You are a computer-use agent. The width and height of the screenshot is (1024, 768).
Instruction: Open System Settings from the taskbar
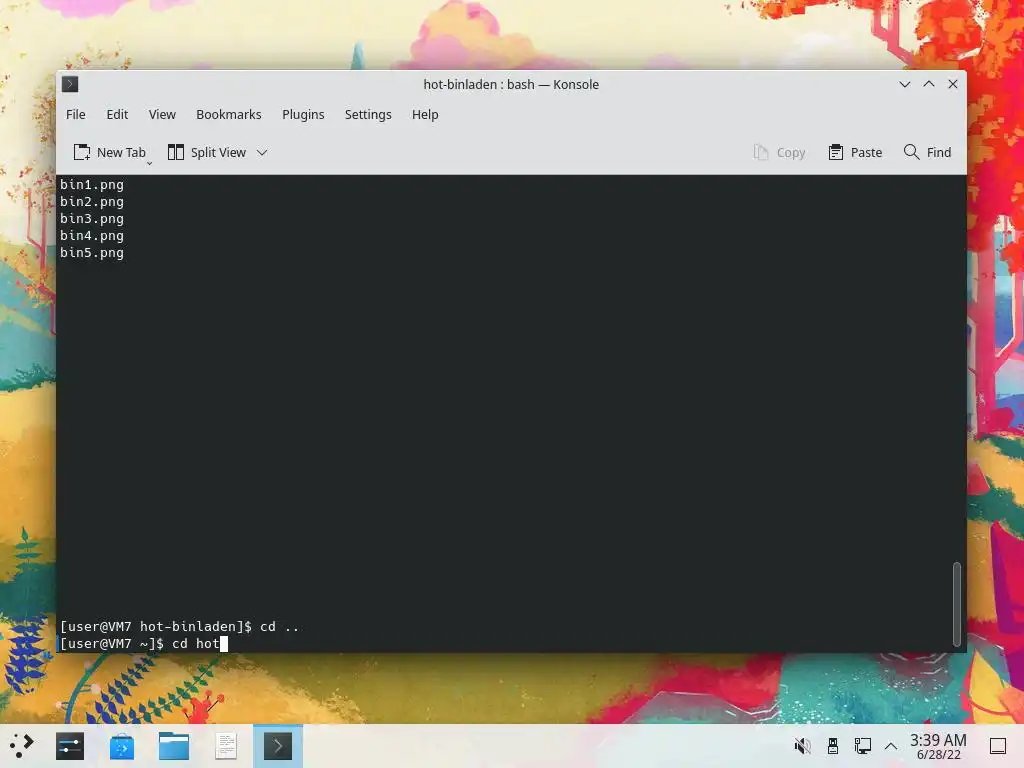tap(70, 746)
